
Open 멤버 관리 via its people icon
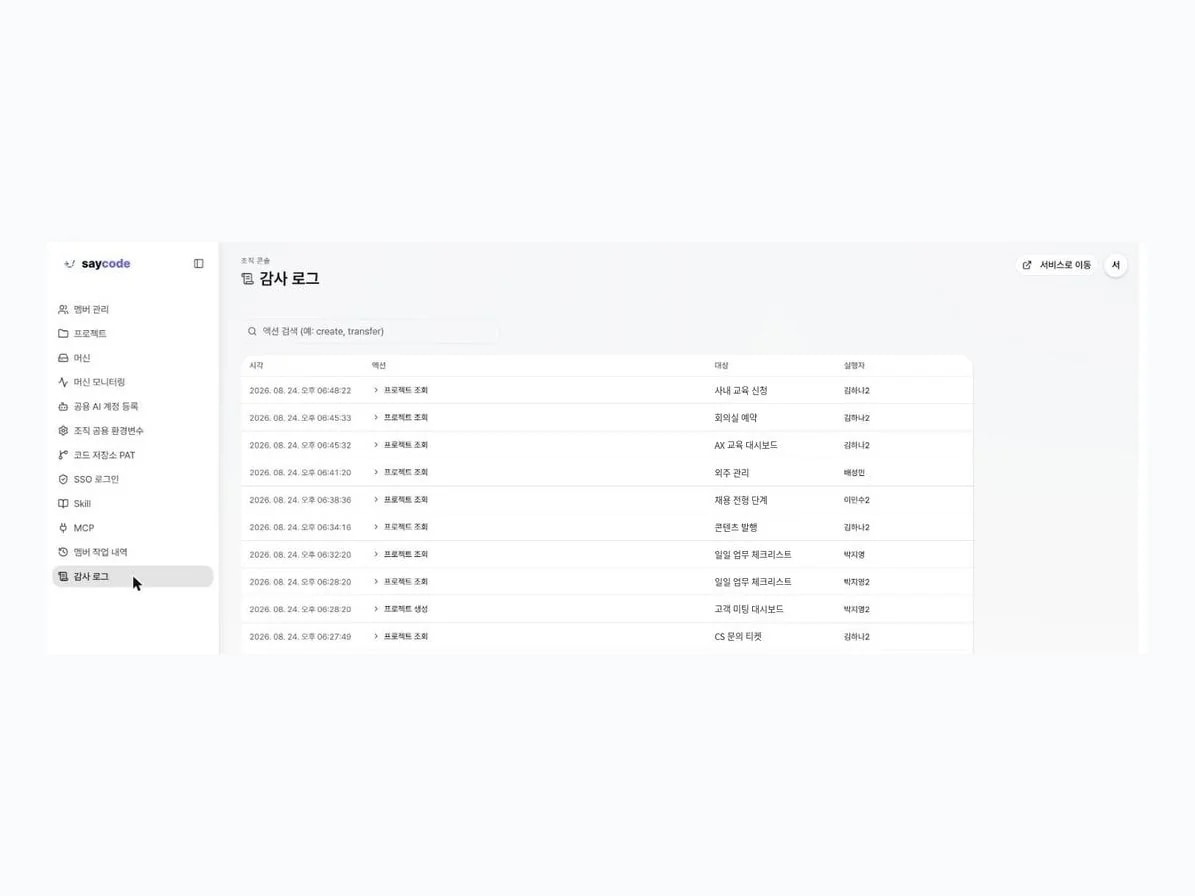[63, 309]
